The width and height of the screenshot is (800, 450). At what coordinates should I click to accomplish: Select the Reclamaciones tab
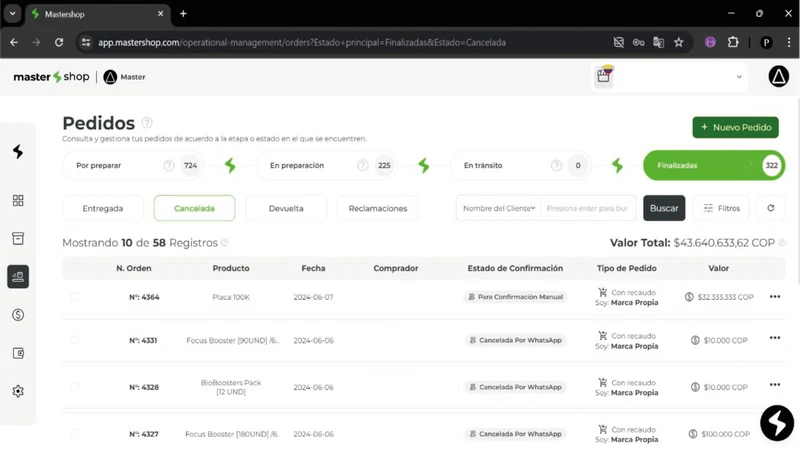378,208
